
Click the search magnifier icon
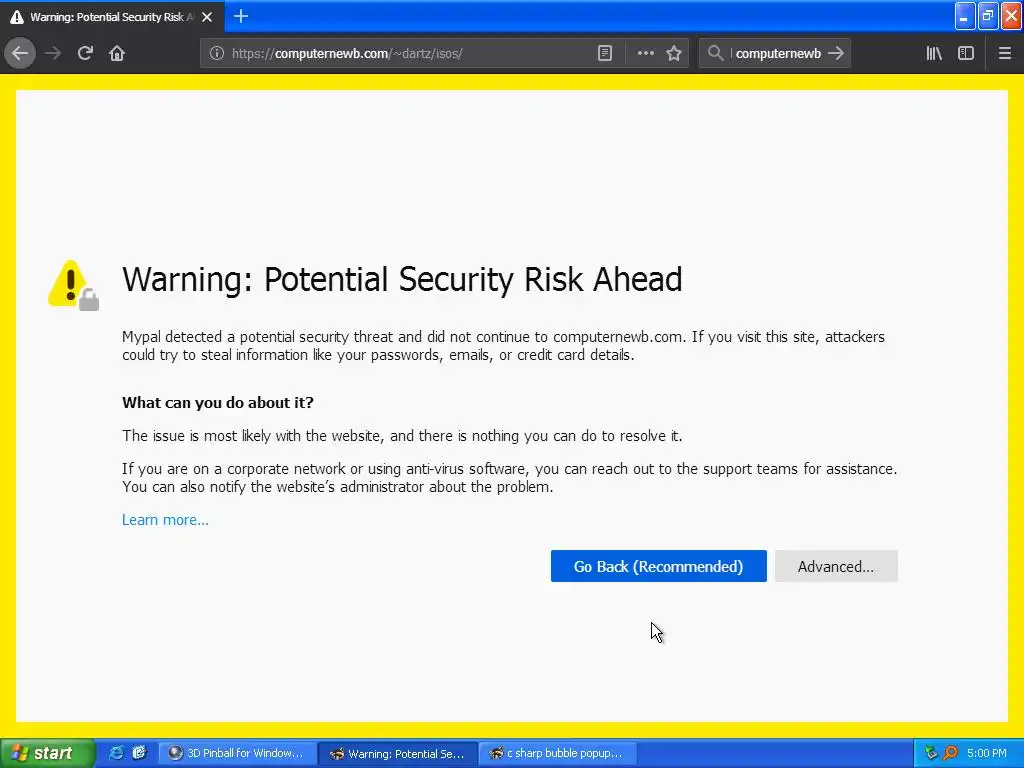716,54
